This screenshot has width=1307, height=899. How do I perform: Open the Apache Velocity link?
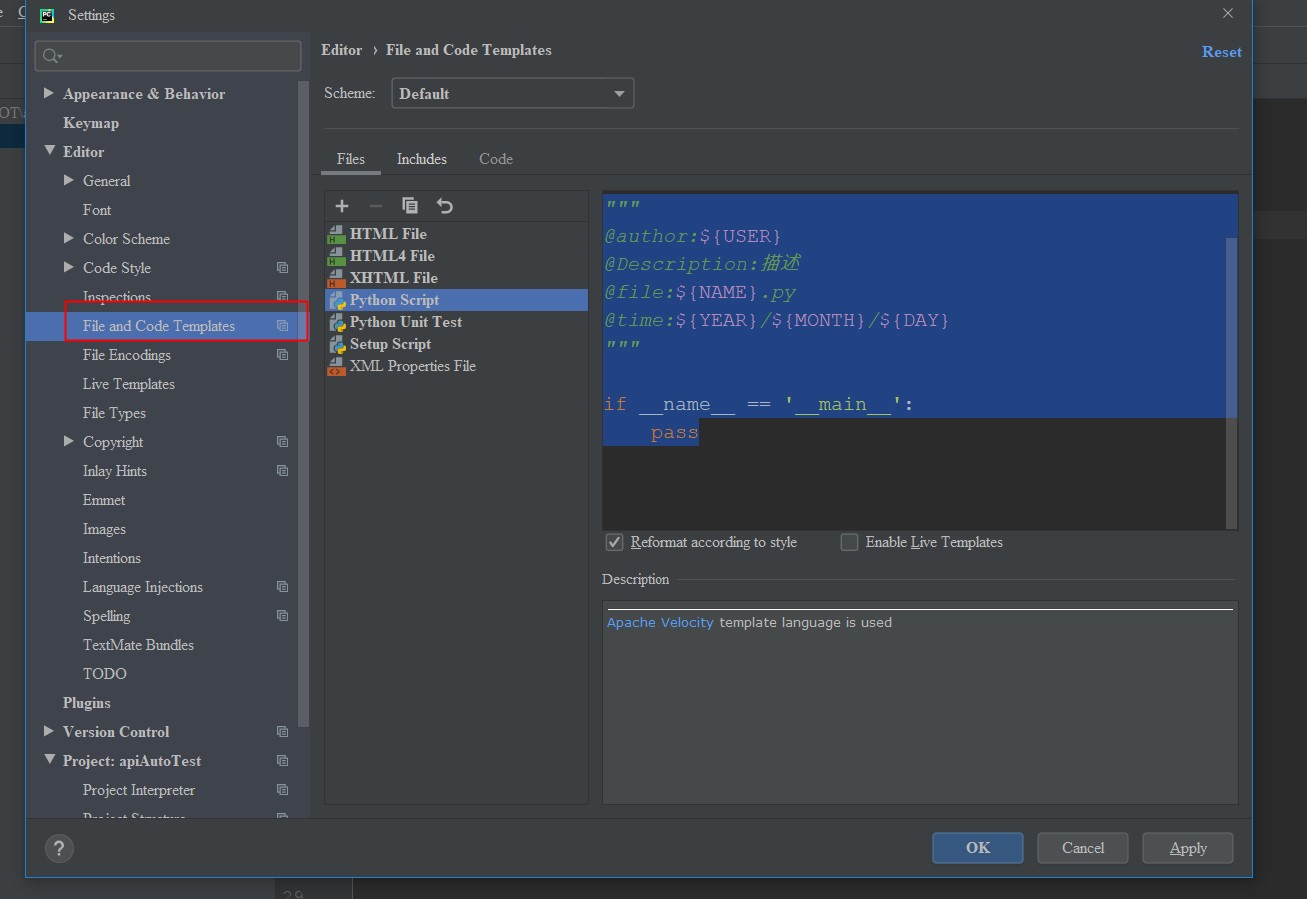tap(660, 622)
